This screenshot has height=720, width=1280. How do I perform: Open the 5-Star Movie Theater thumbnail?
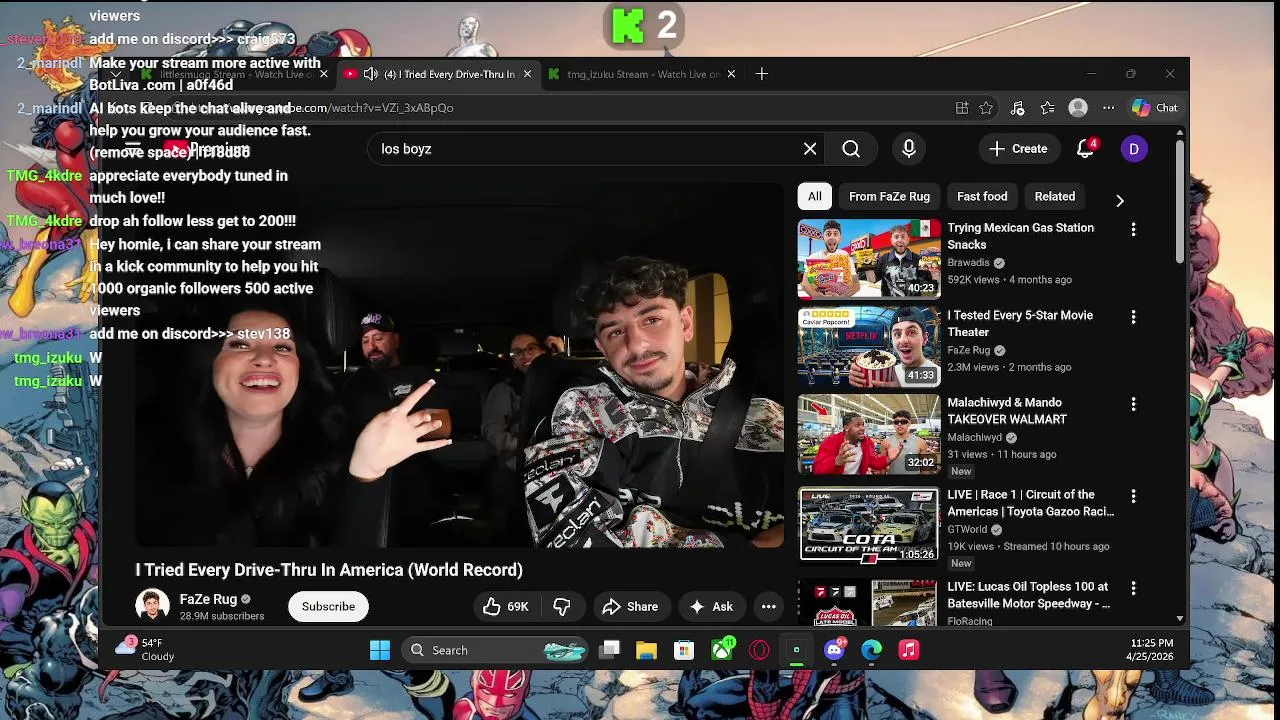click(869, 346)
